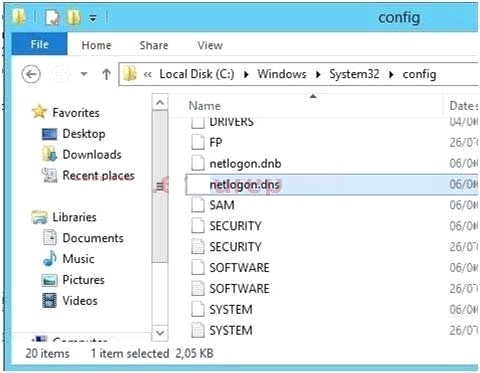Click the file icon beside DRIVERS
This screenshot has width=480, height=373.
198,123
